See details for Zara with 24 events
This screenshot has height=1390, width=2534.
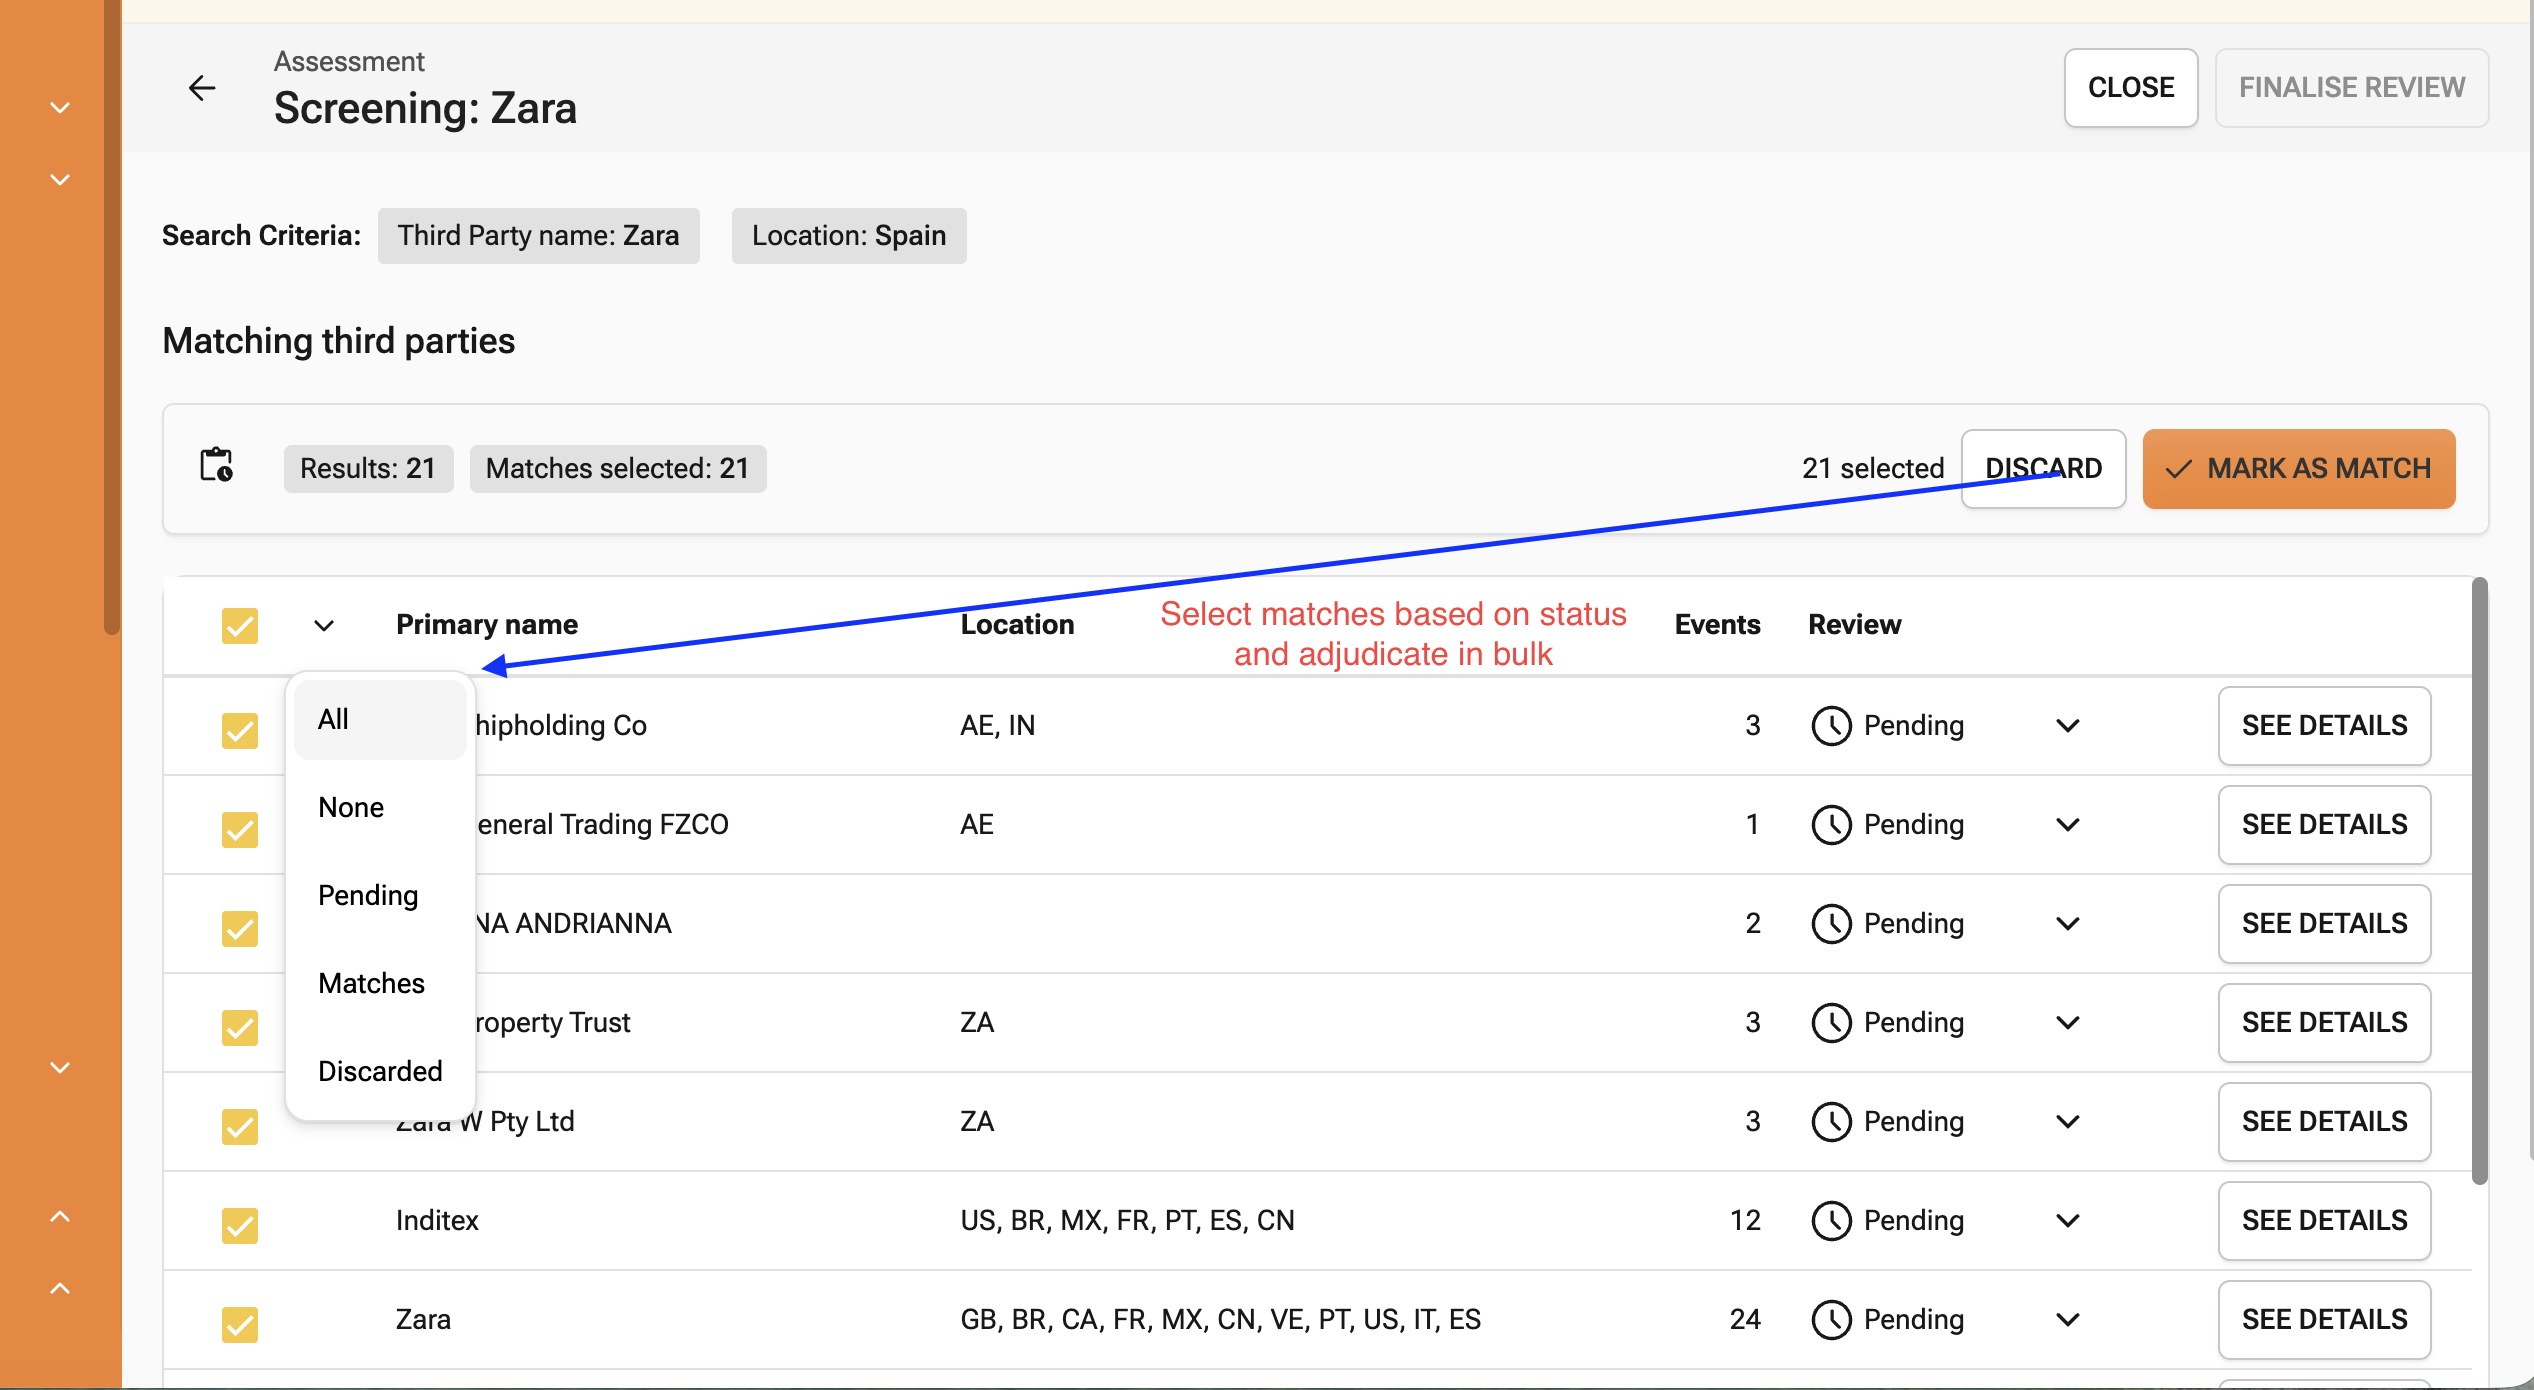pyautogui.click(x=2324, y=1320)
